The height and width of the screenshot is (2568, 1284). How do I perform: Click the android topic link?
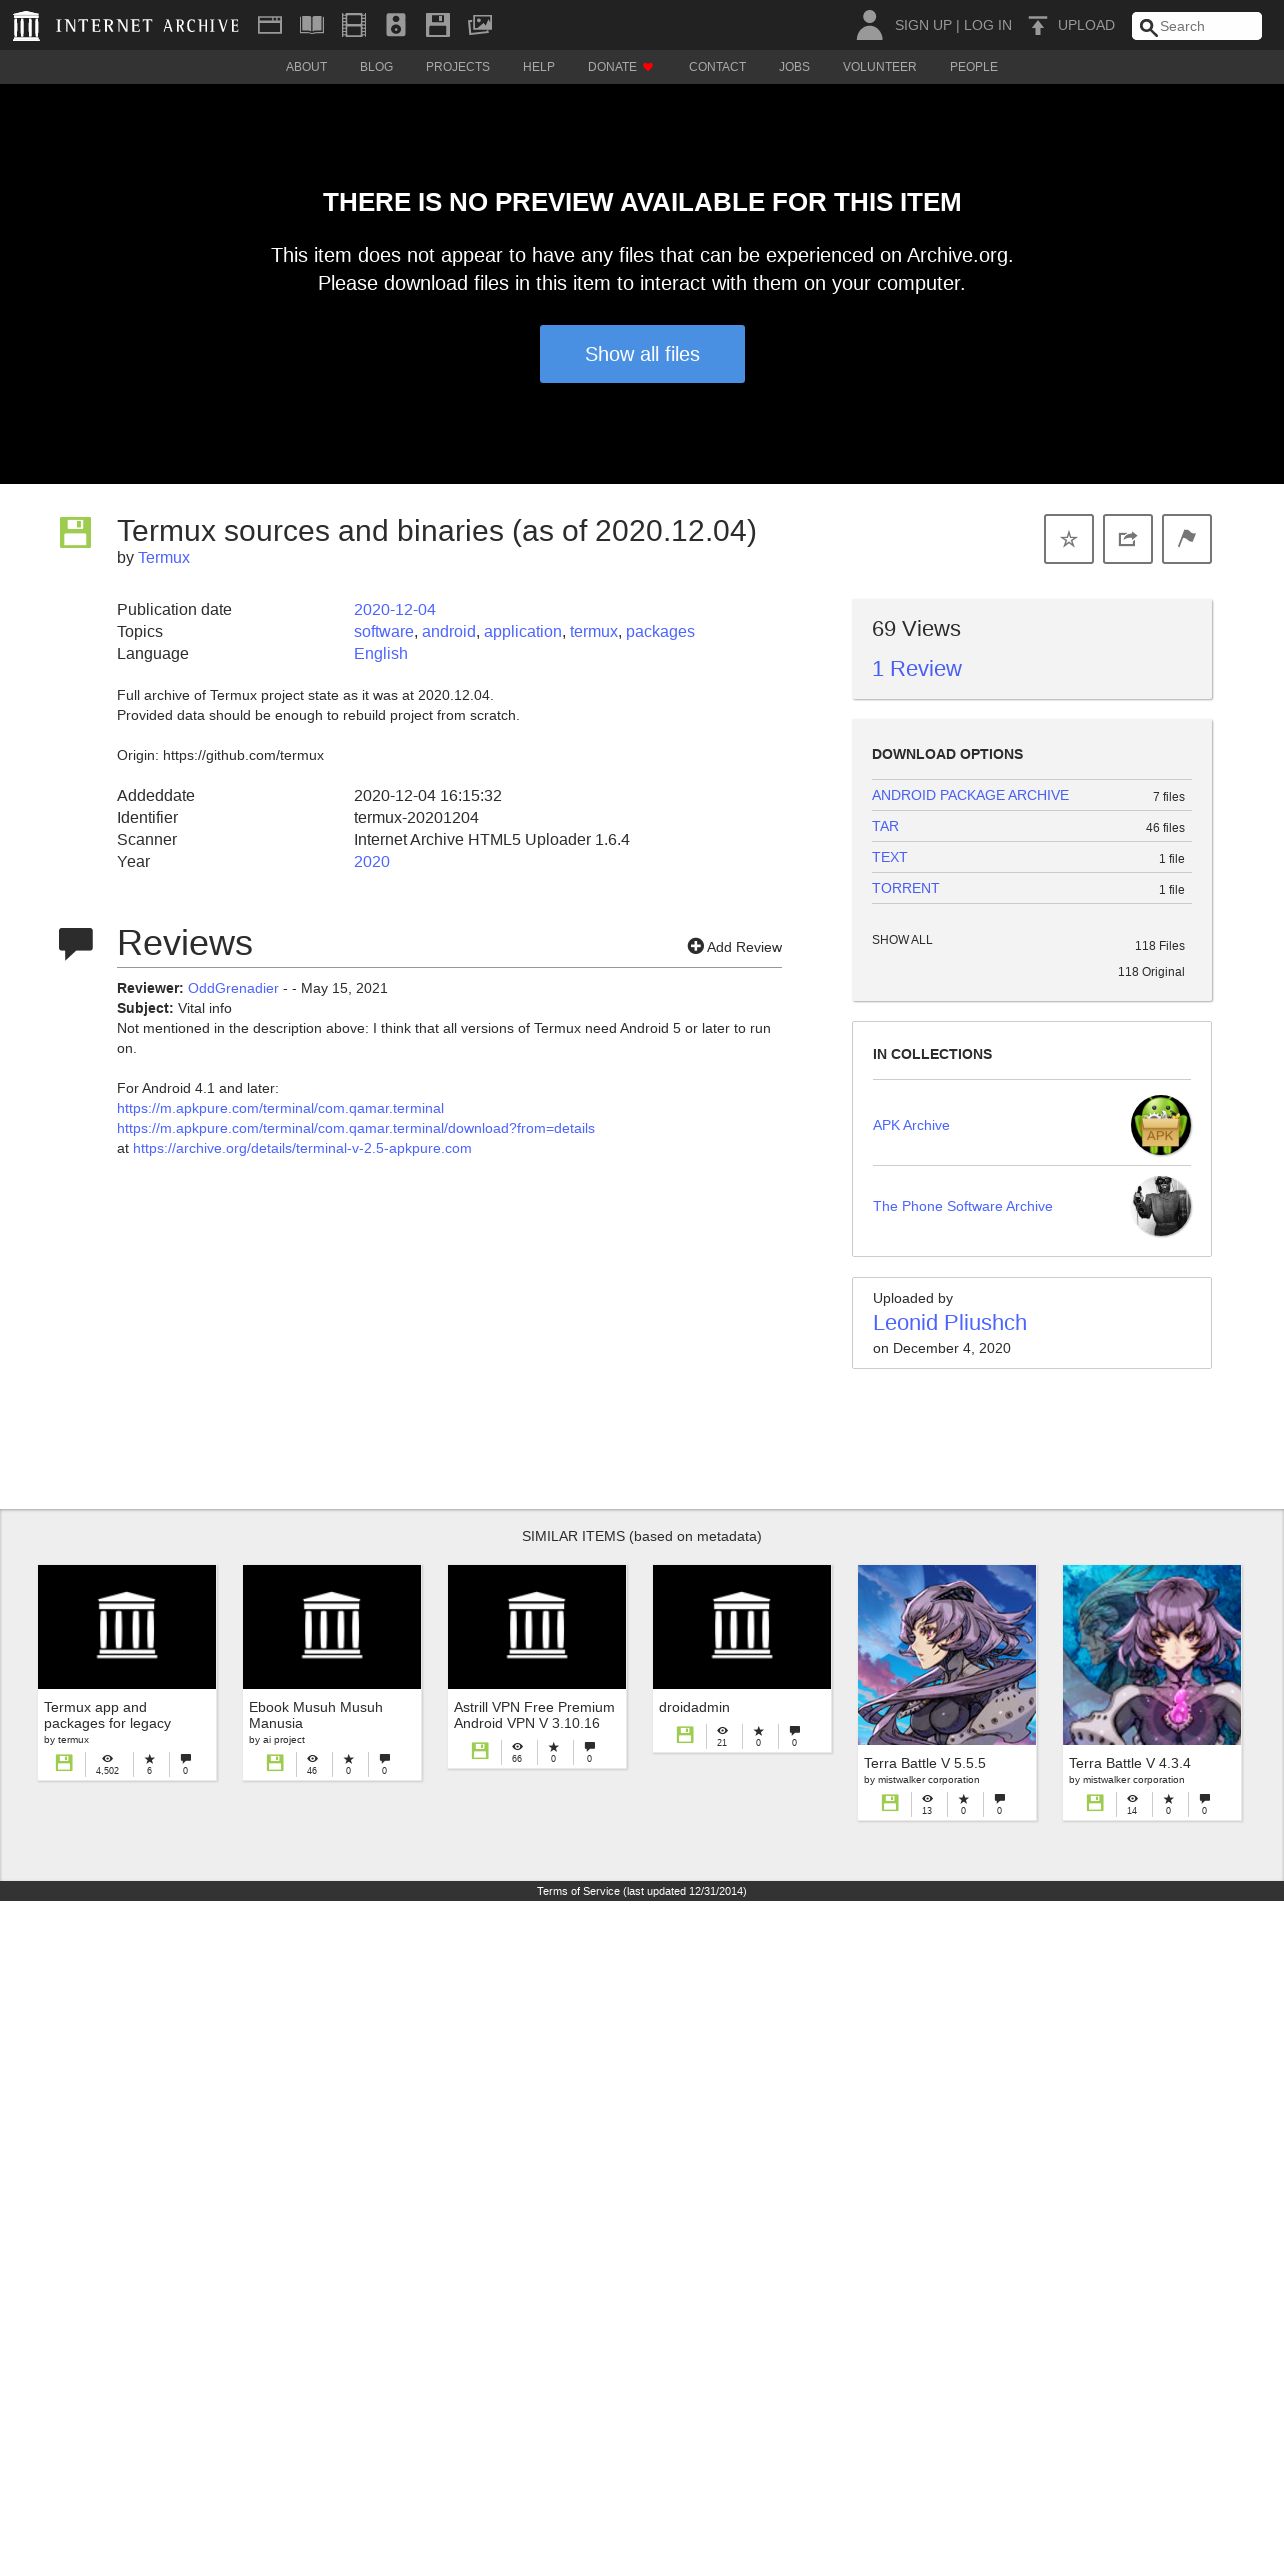pyautogui.click(x=448, y=632)
